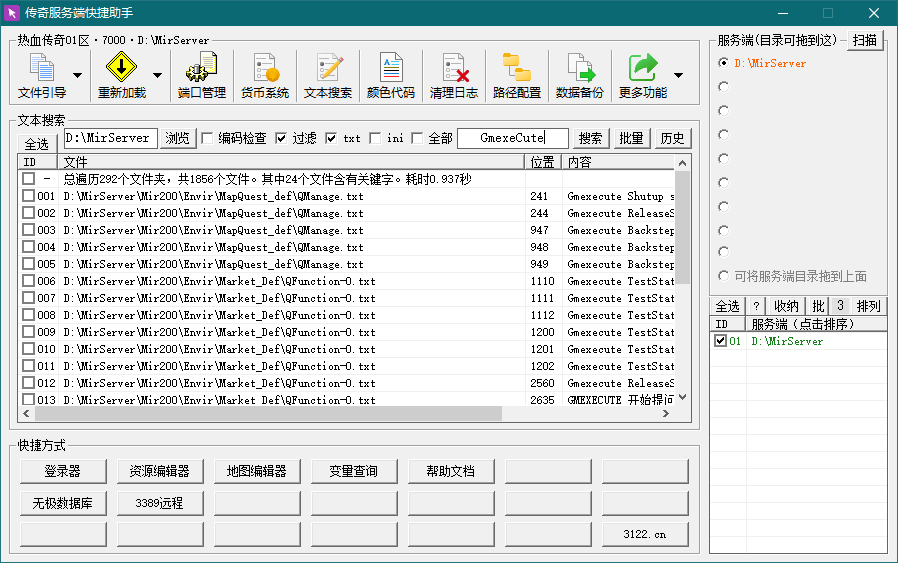Image resolution: width=898 pixels, height=563 pixels.
Task: Click the 搜索 search button
Action: click(x=591, y=138)
